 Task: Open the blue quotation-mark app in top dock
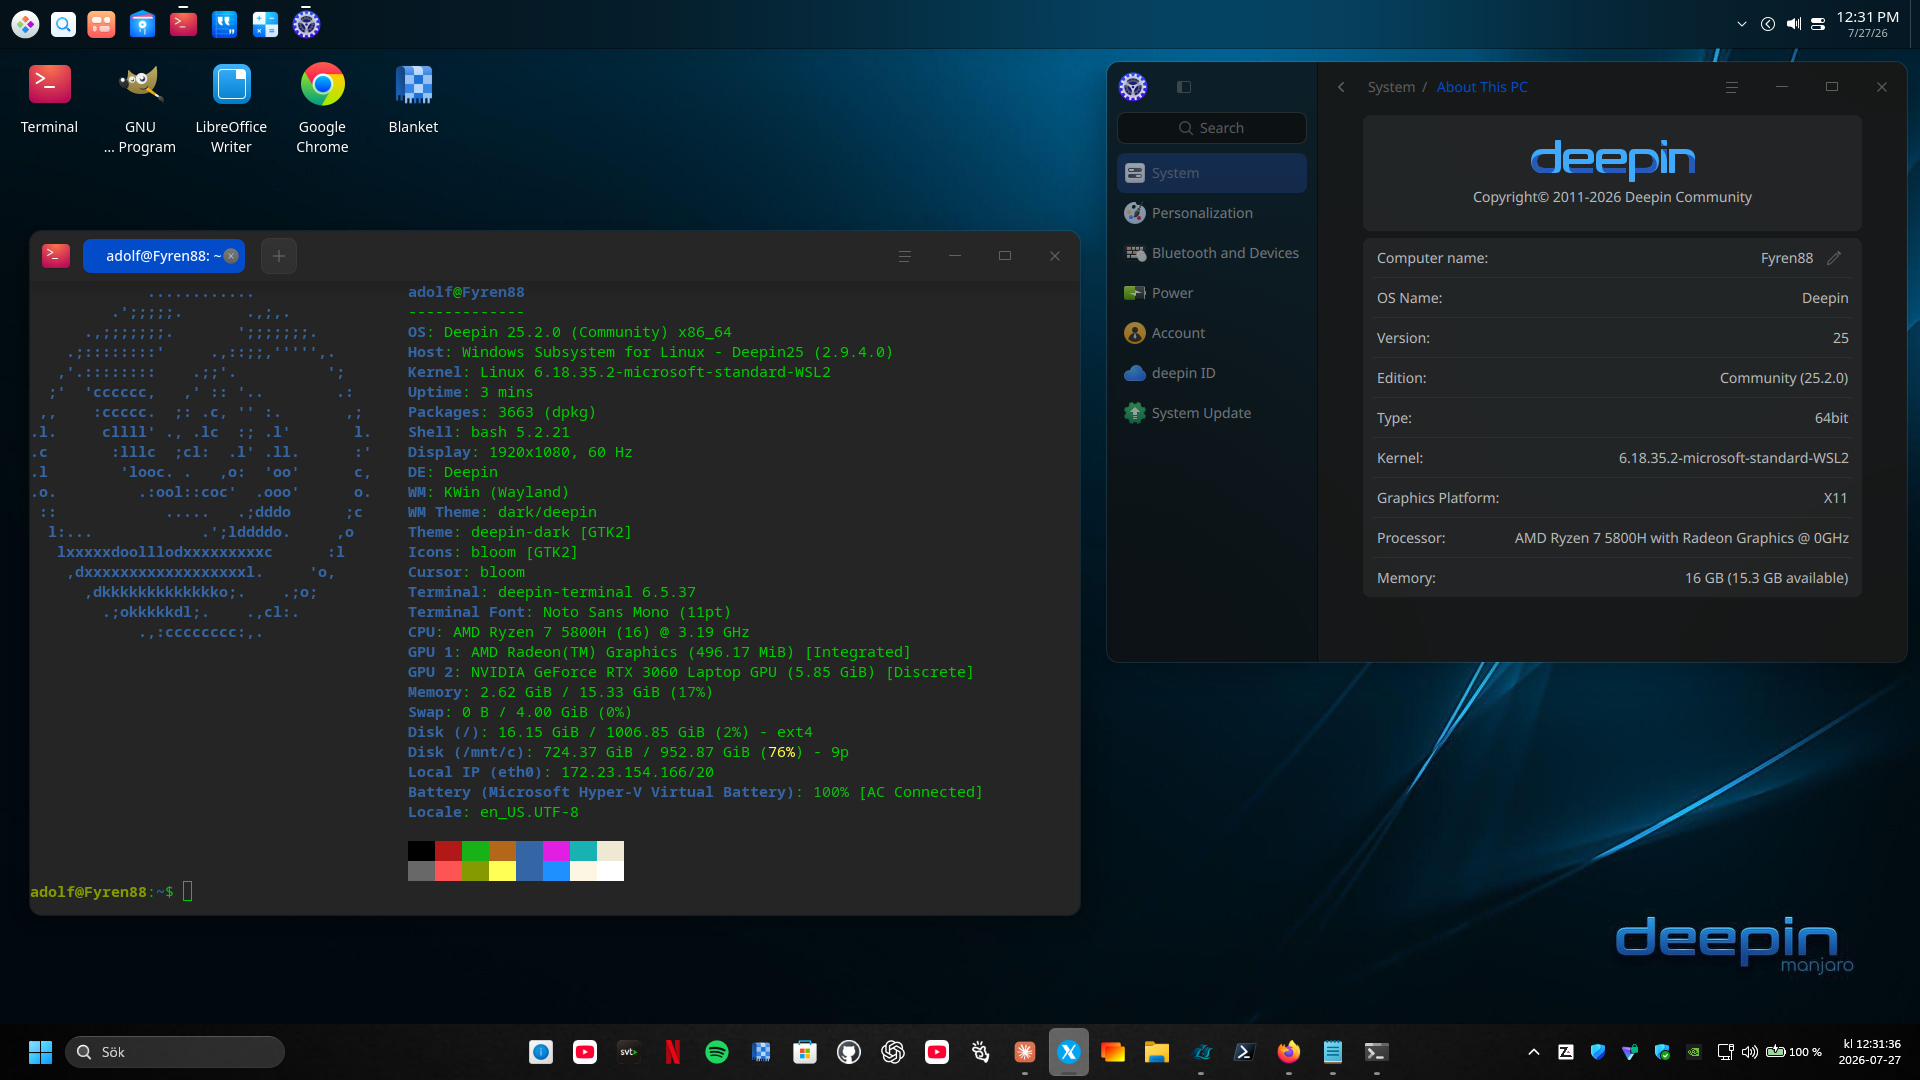[225, 24]
